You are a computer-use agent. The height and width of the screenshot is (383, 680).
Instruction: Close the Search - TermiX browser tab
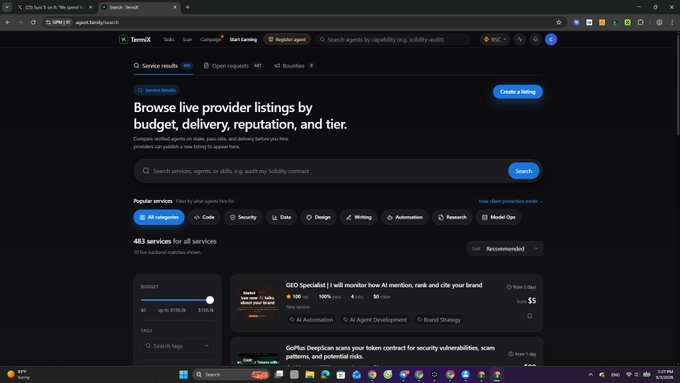tap(175, 7)
